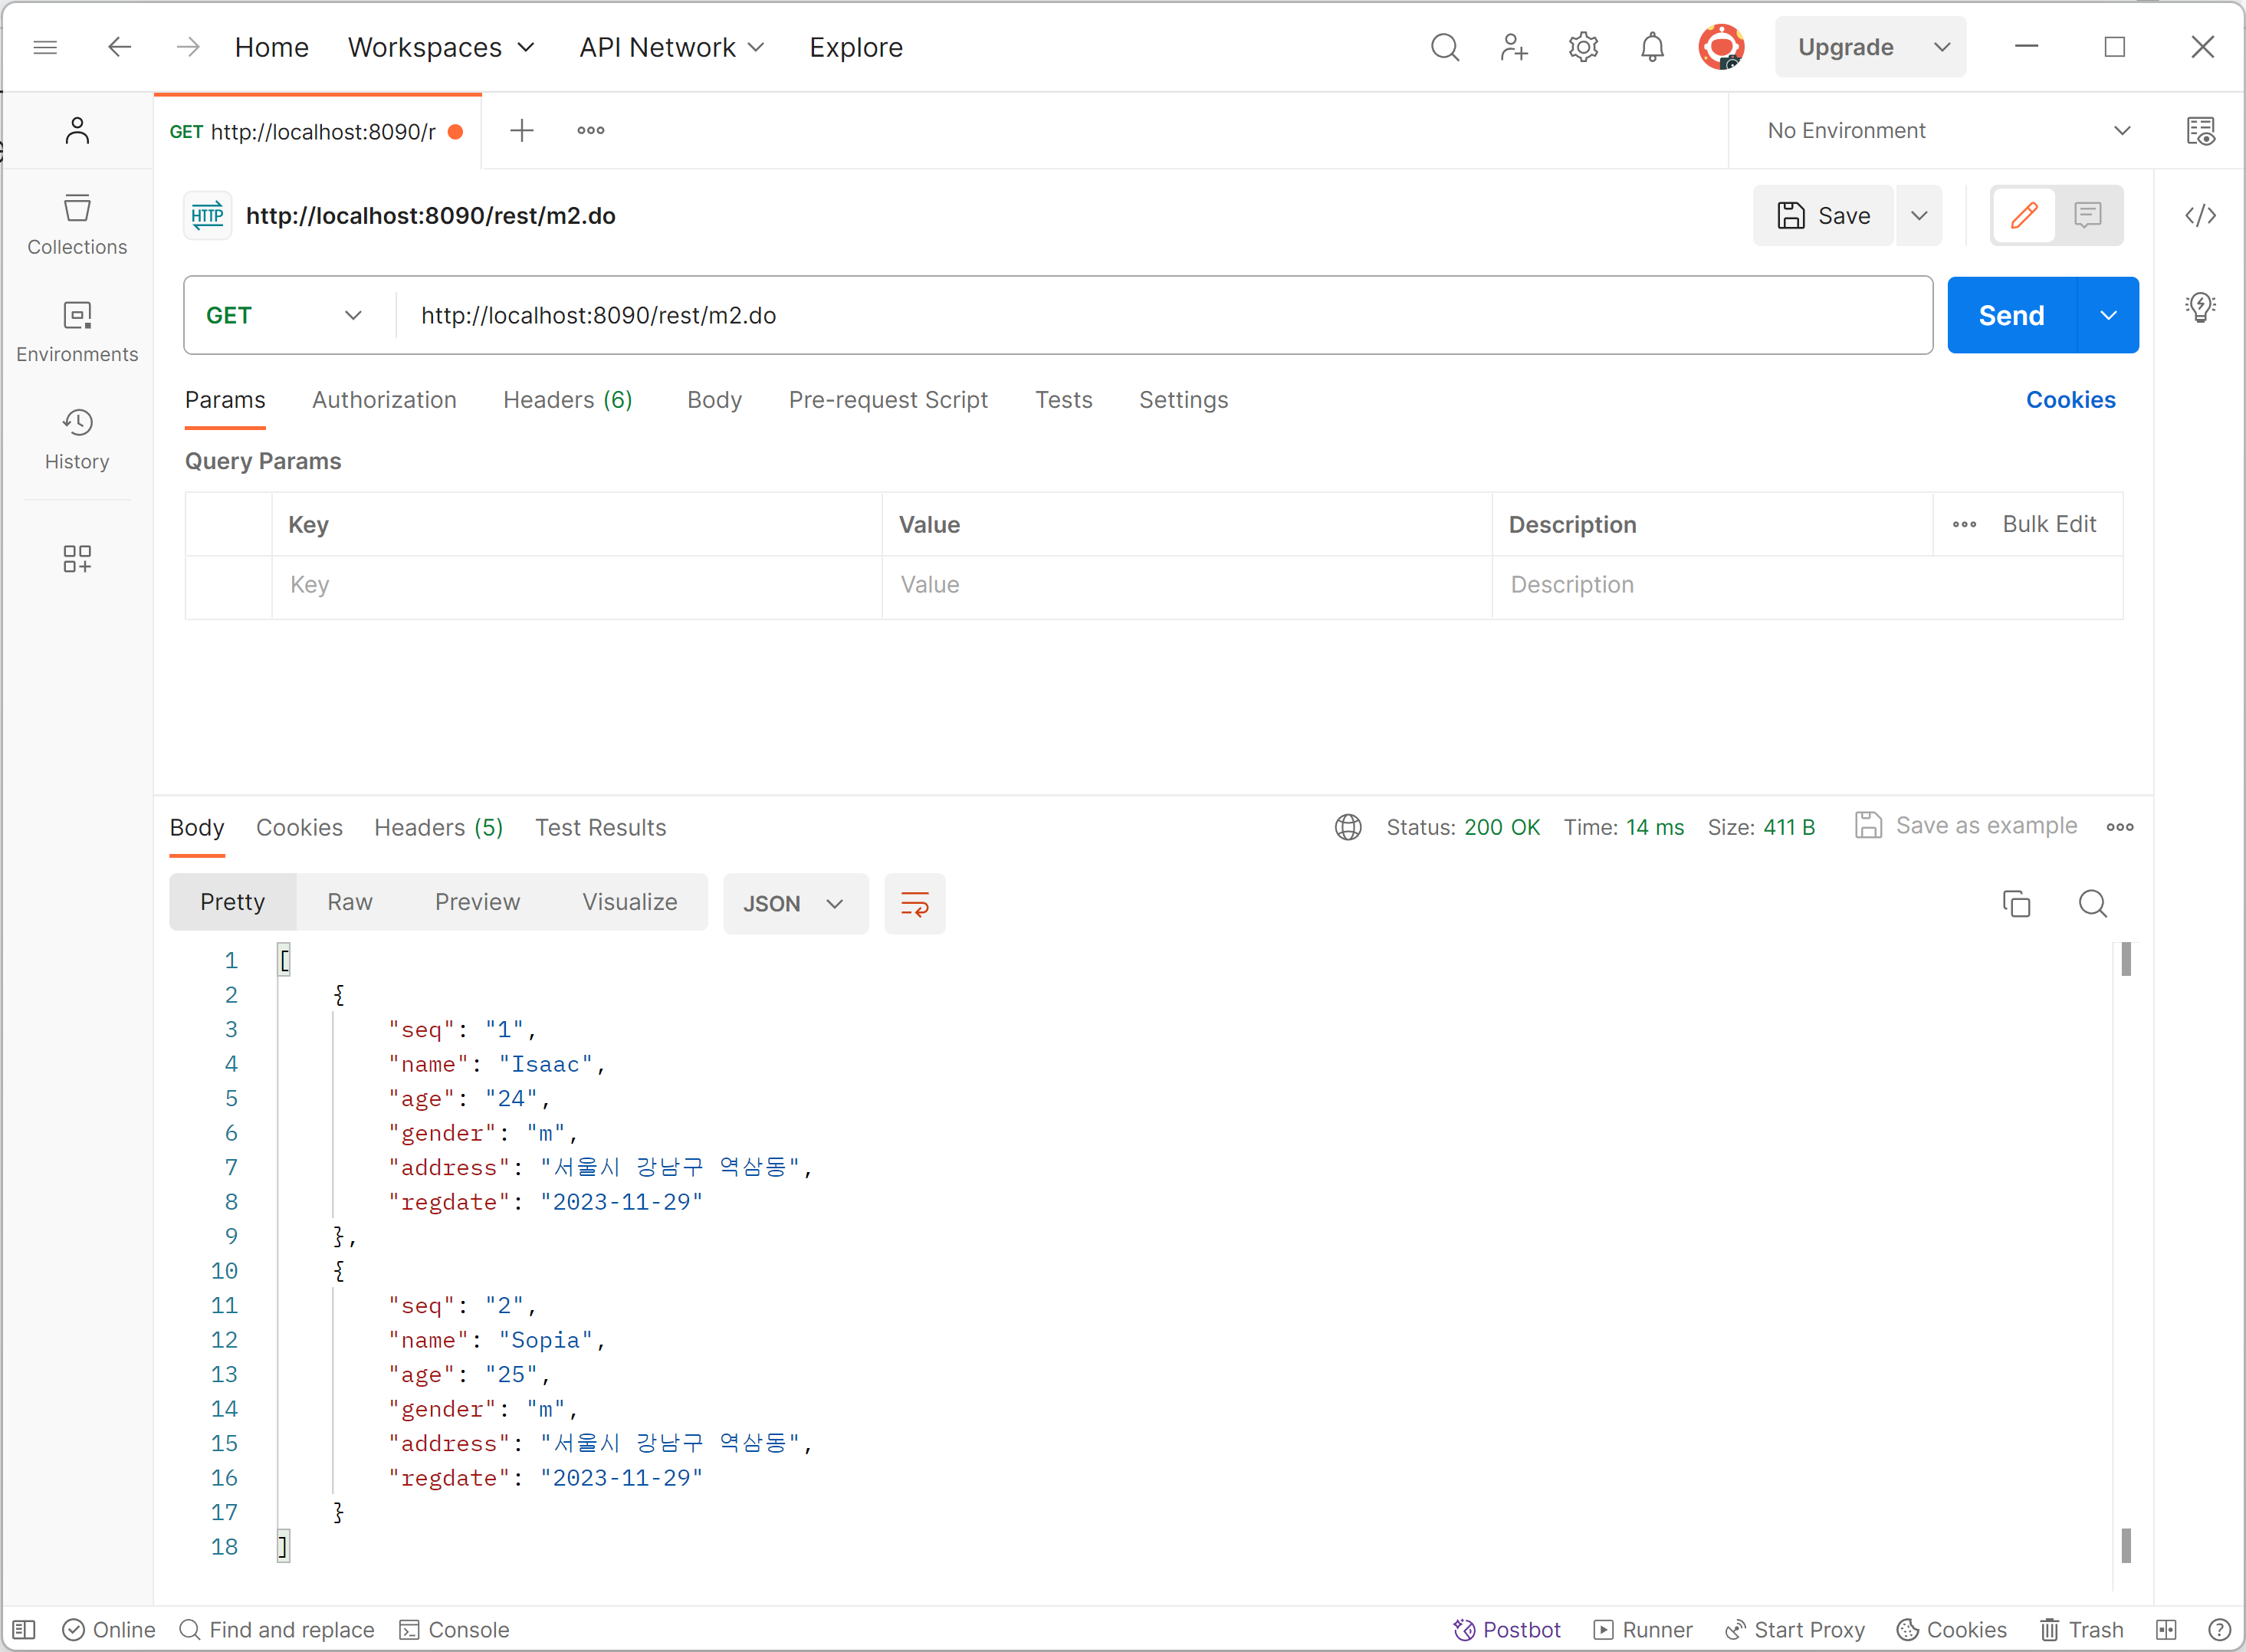The height and width of the screenshot is (1652, 2246).
Task: Open the History sidebar panel
Action: click(77, 439)
